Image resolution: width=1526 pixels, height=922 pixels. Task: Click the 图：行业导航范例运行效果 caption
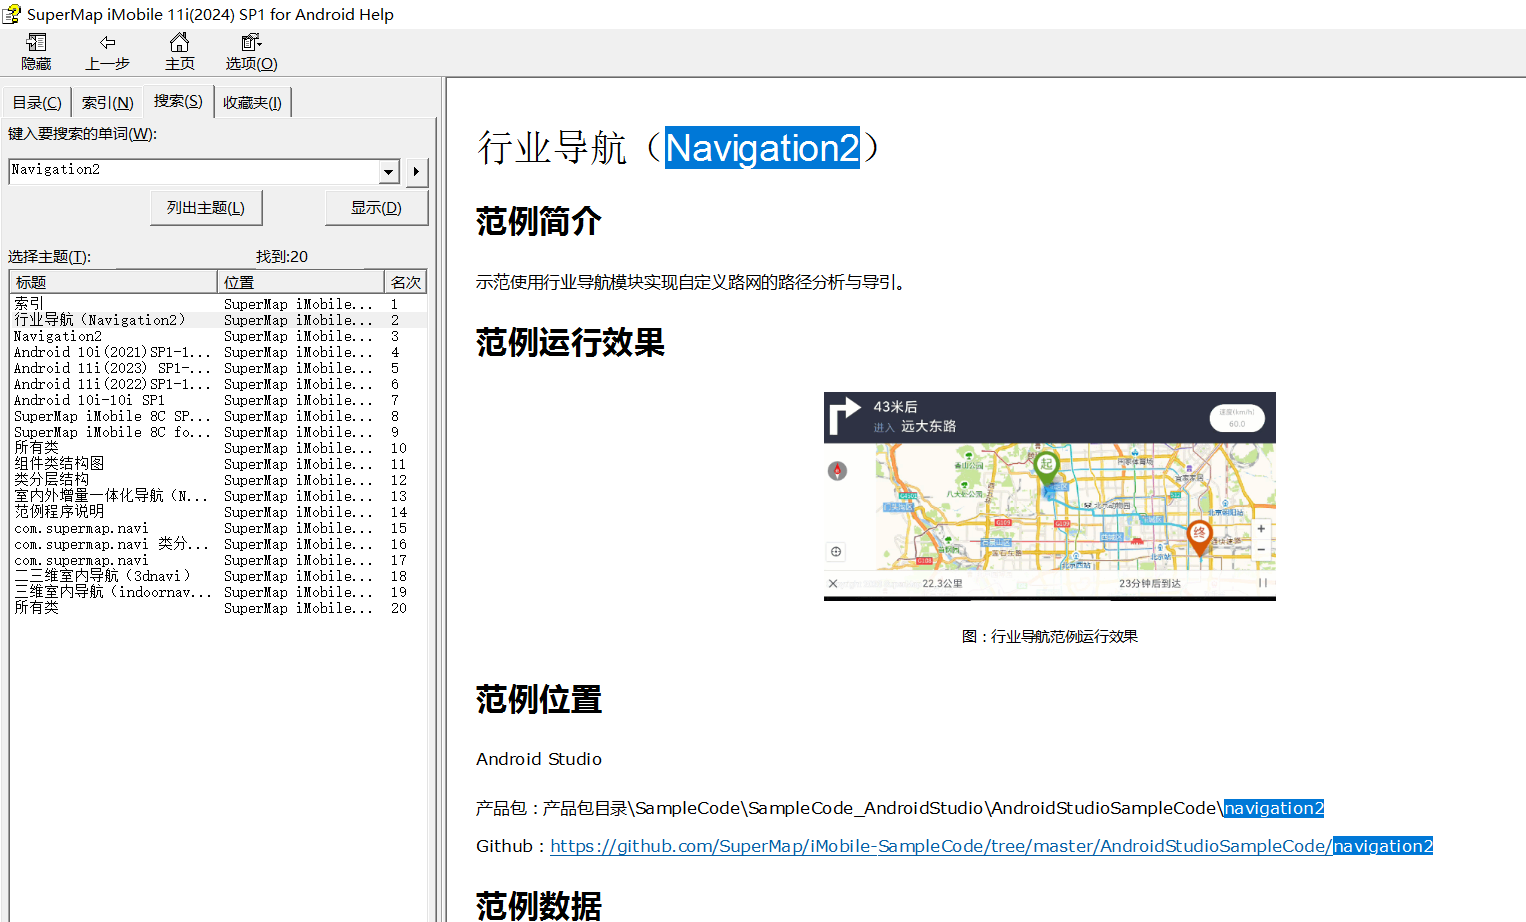[1050, 637]
